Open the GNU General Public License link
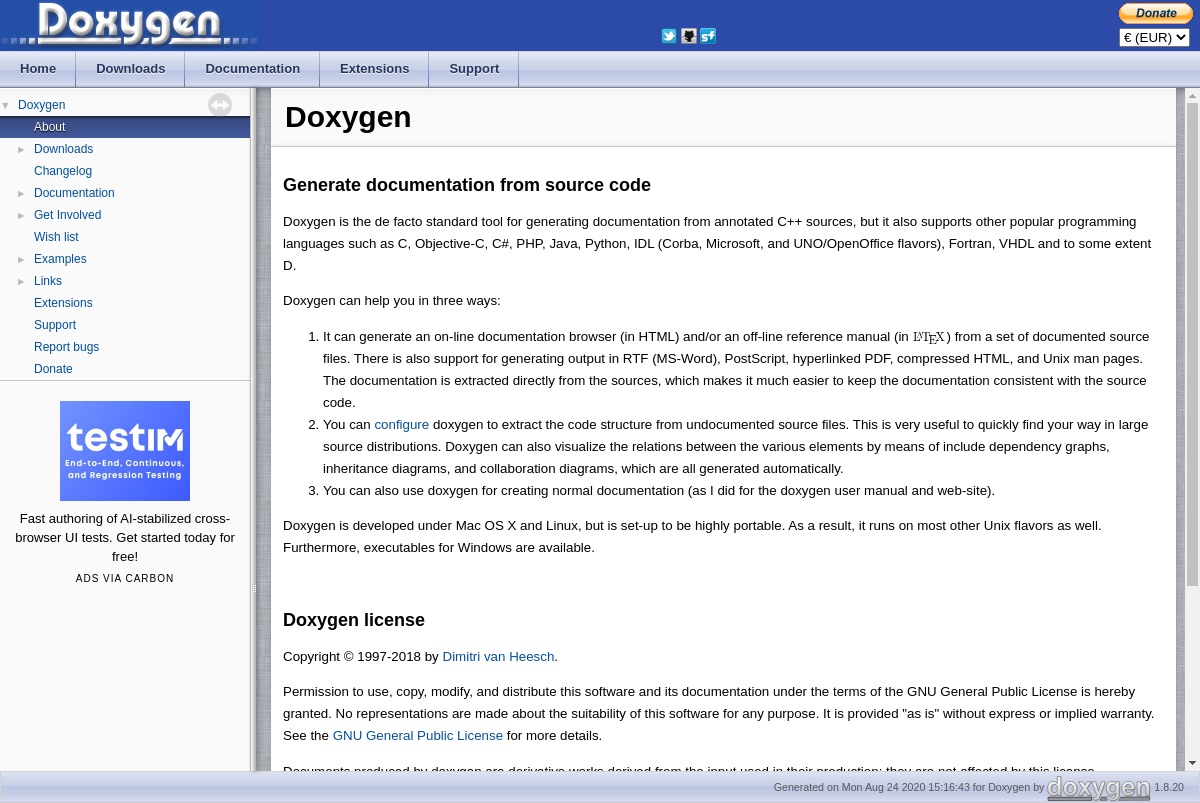This screenshot has height=803, width=1200. tap(417, 736)
